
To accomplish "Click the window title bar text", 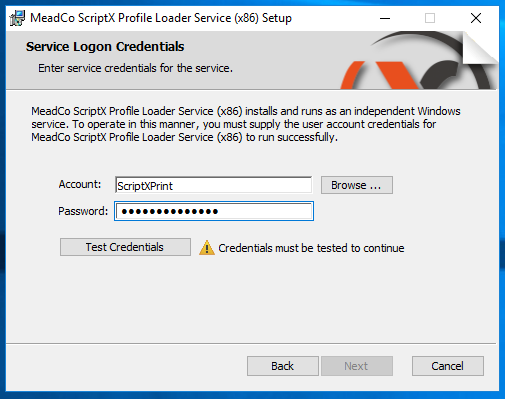I will 161,18.
